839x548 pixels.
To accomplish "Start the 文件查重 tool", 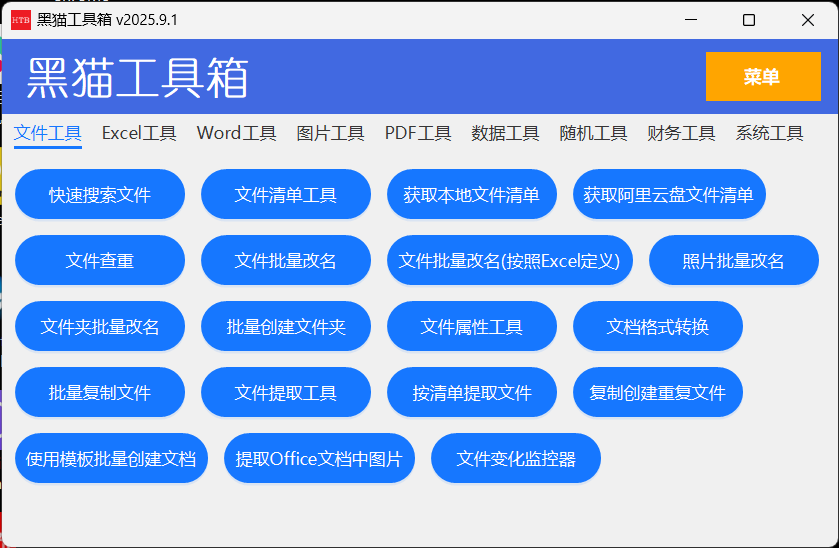I will pos(100,261).
